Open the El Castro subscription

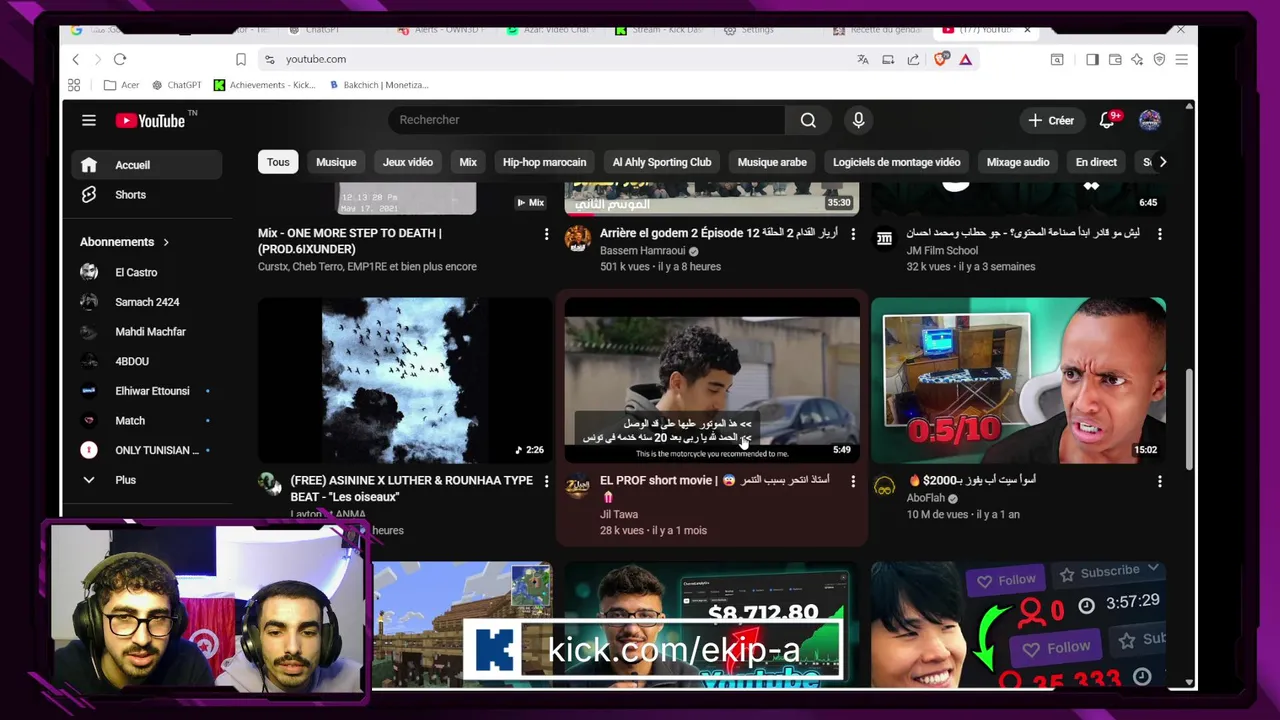click(146, 272)
